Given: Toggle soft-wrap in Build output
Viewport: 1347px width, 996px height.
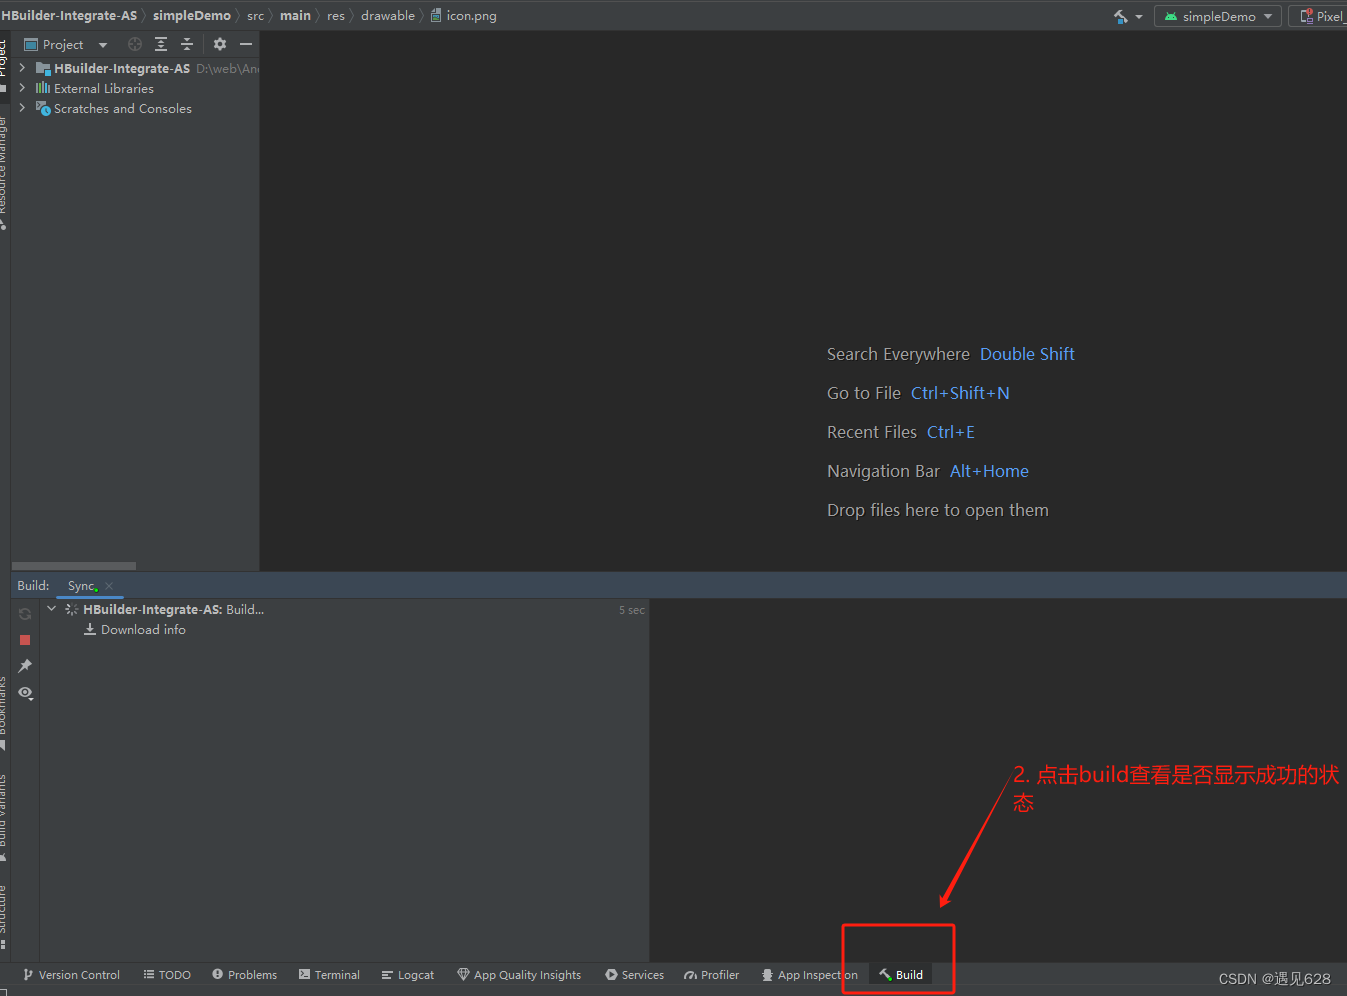Looking at the screenshot, I should pos(25,692).
